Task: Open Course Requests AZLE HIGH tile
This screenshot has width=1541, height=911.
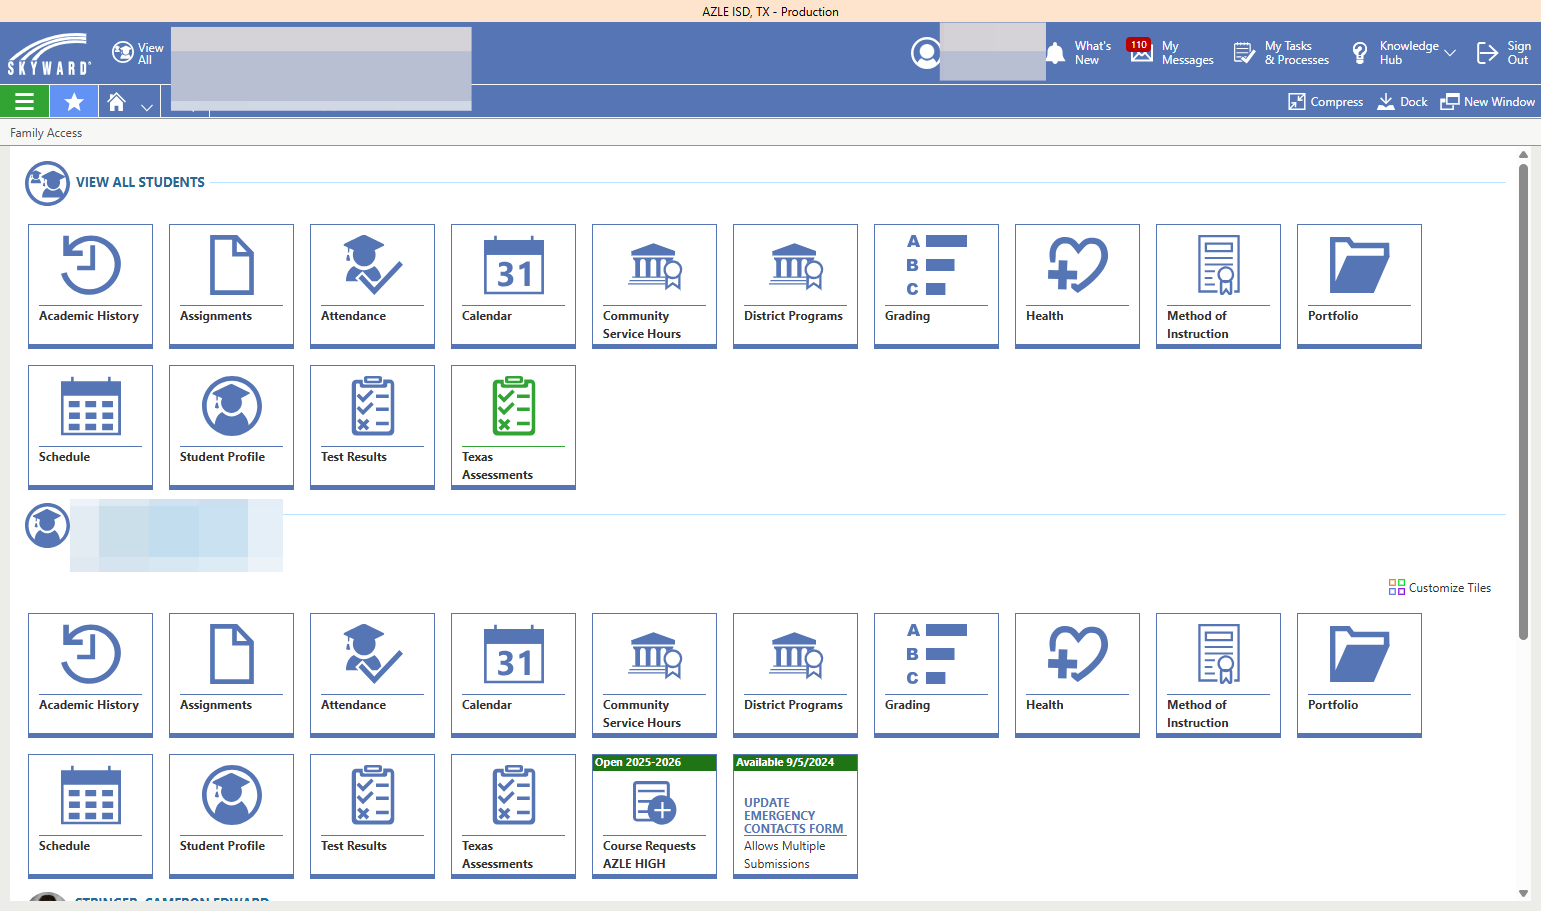Action: (x=654, y=816)
